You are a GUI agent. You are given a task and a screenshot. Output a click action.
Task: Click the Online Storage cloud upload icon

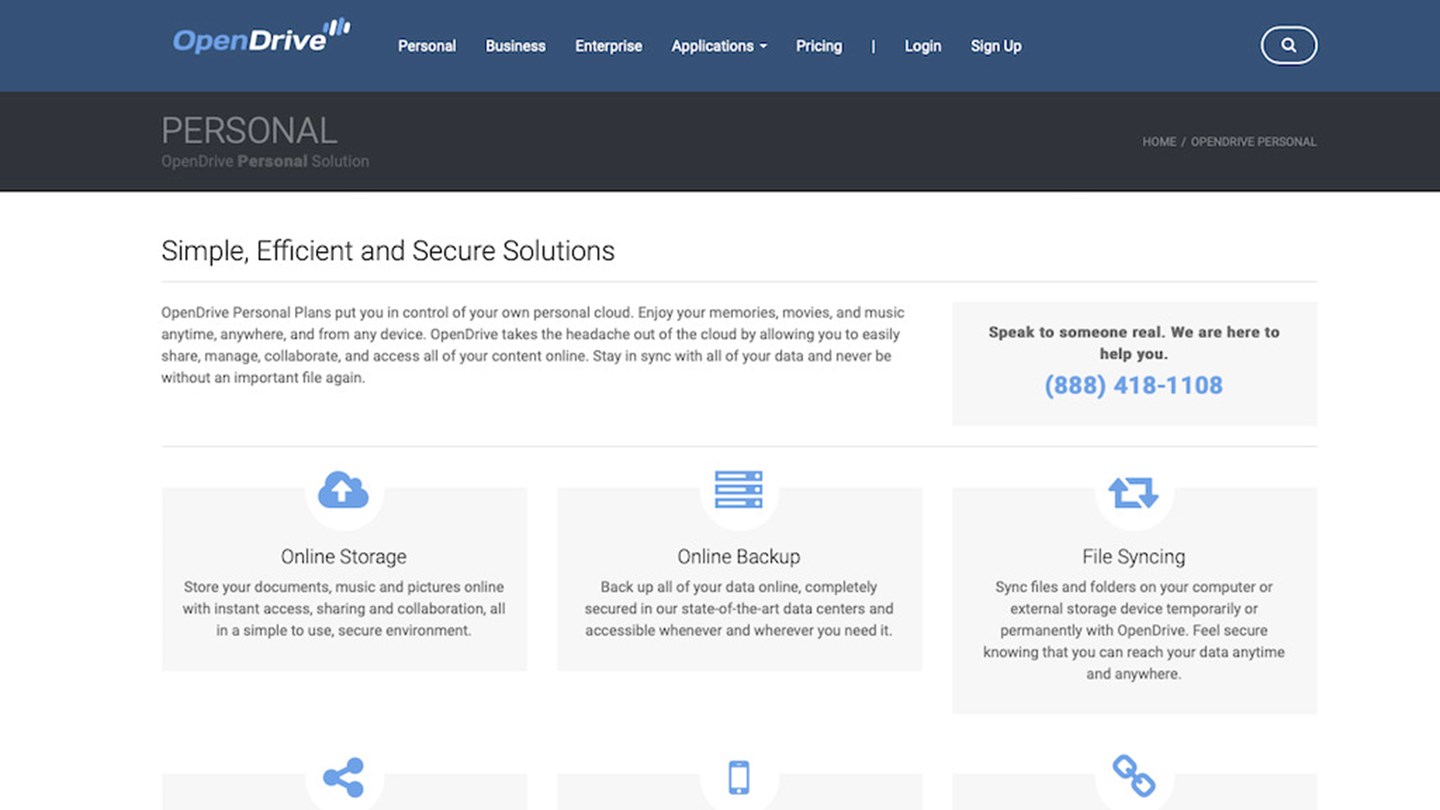(x=343, y=489)
